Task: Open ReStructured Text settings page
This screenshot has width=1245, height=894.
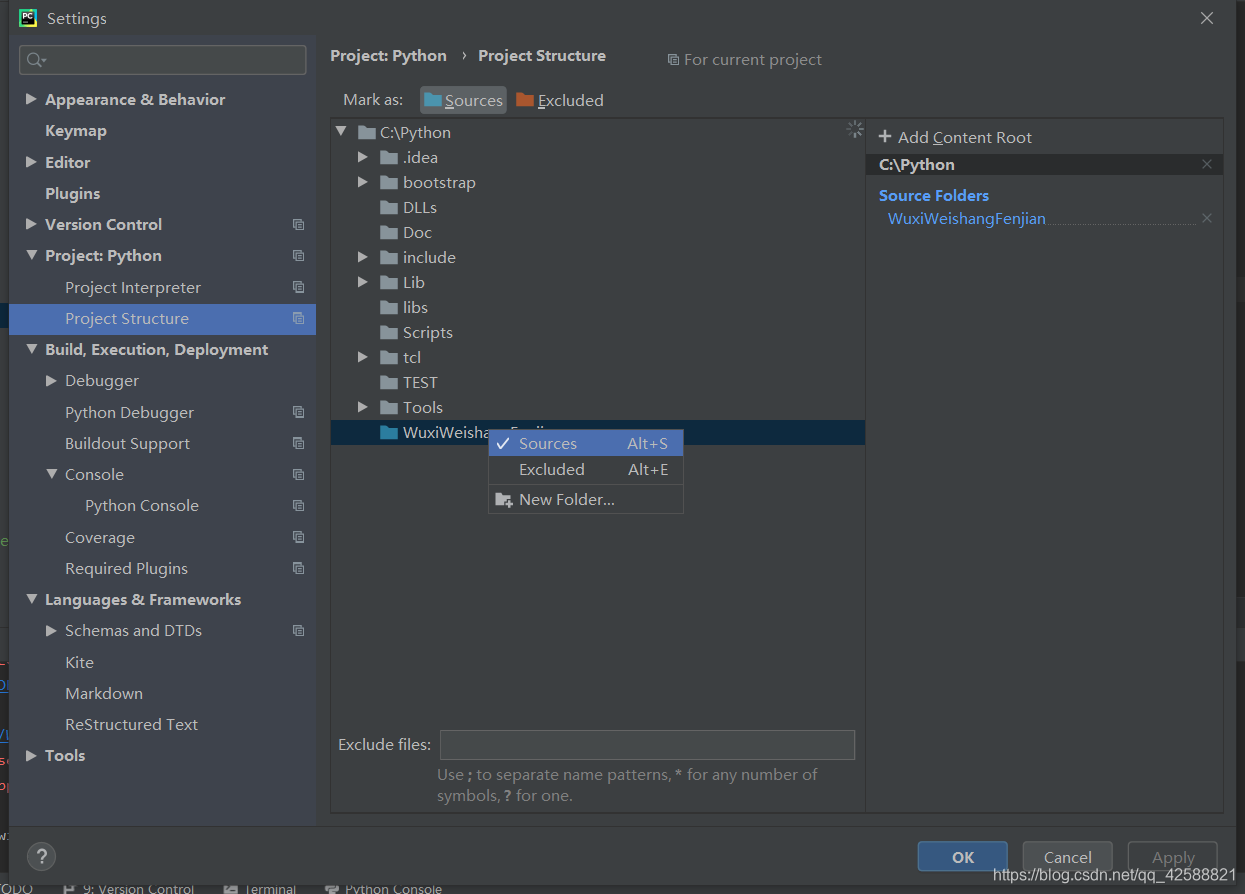Action: (x=131, y=724)
